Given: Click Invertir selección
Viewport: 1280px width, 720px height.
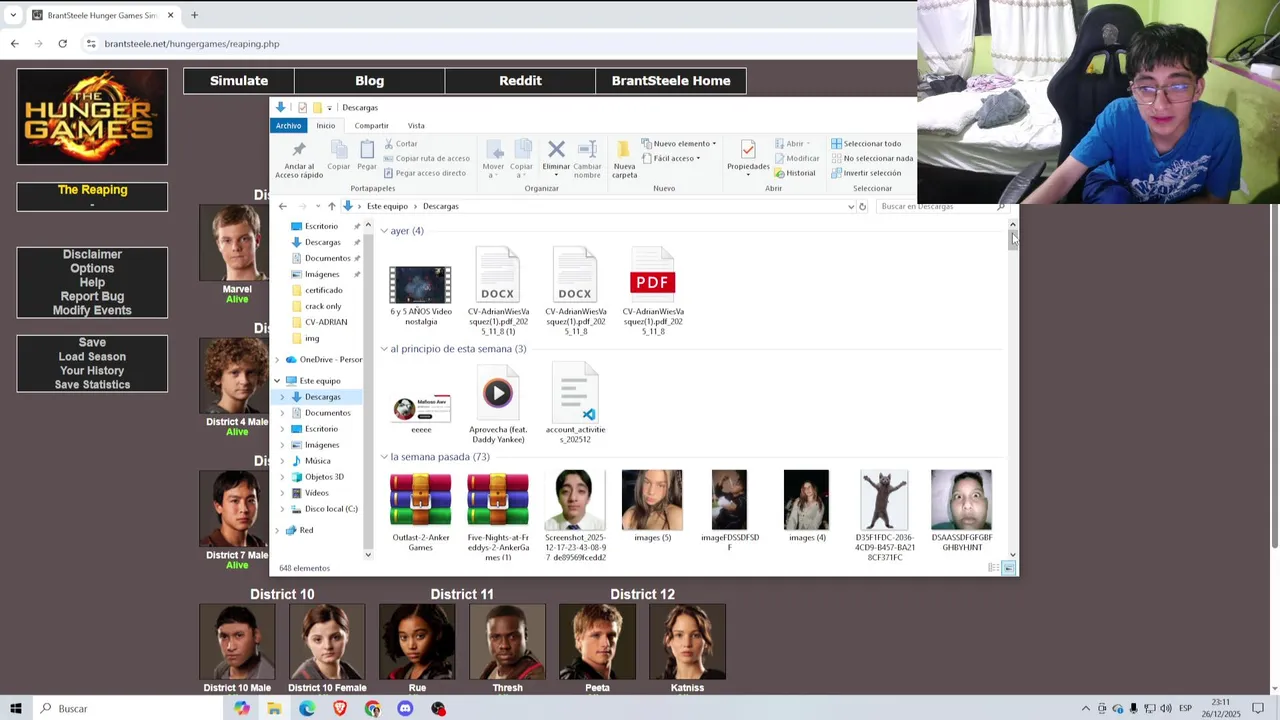Looking at the screenshot, I should pos(865,173).
